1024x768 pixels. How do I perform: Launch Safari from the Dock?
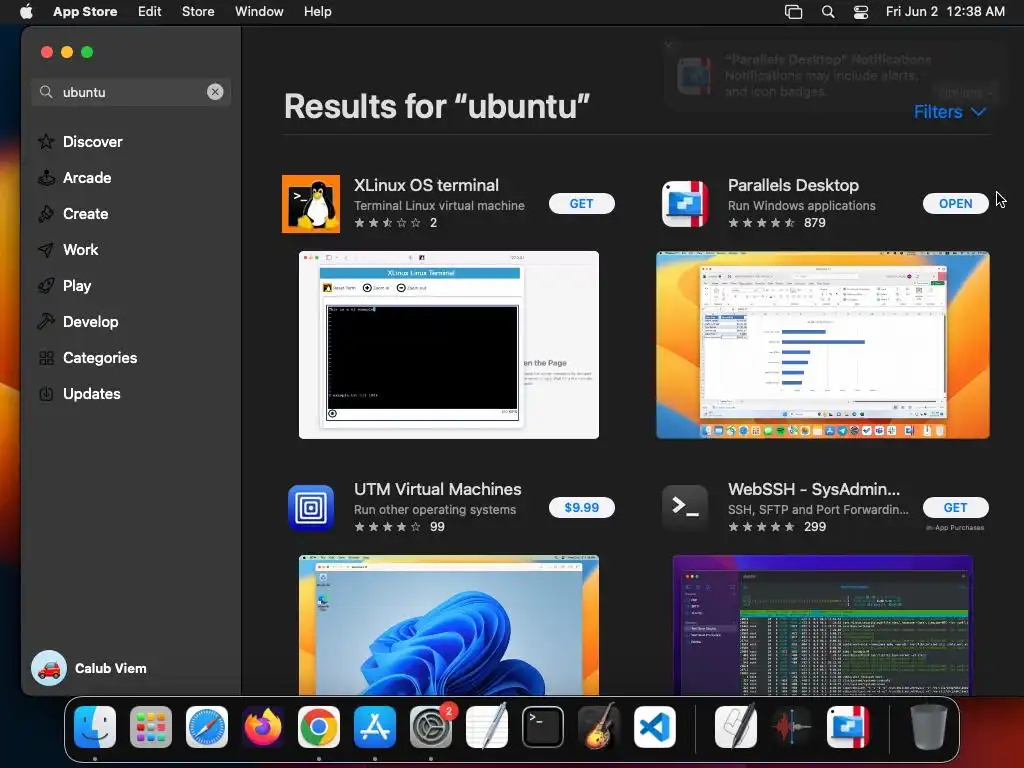pos(207,727)
